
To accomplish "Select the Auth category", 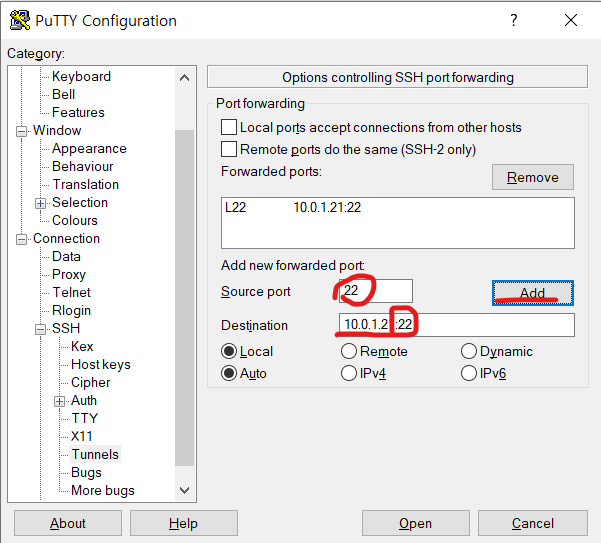I will (x=84, y=400).
